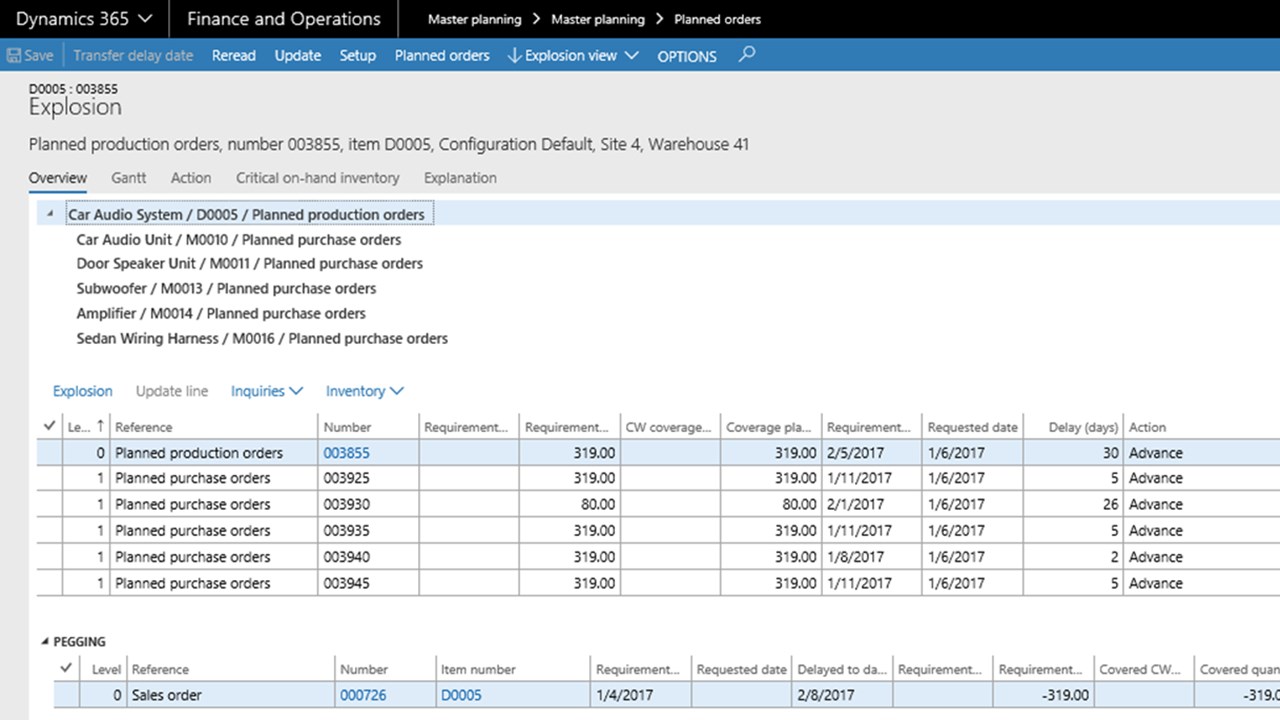This screenshot has width=1280, height=720.
Task: Open the Inquiries dropdown
Action: (x=266, y=391)
